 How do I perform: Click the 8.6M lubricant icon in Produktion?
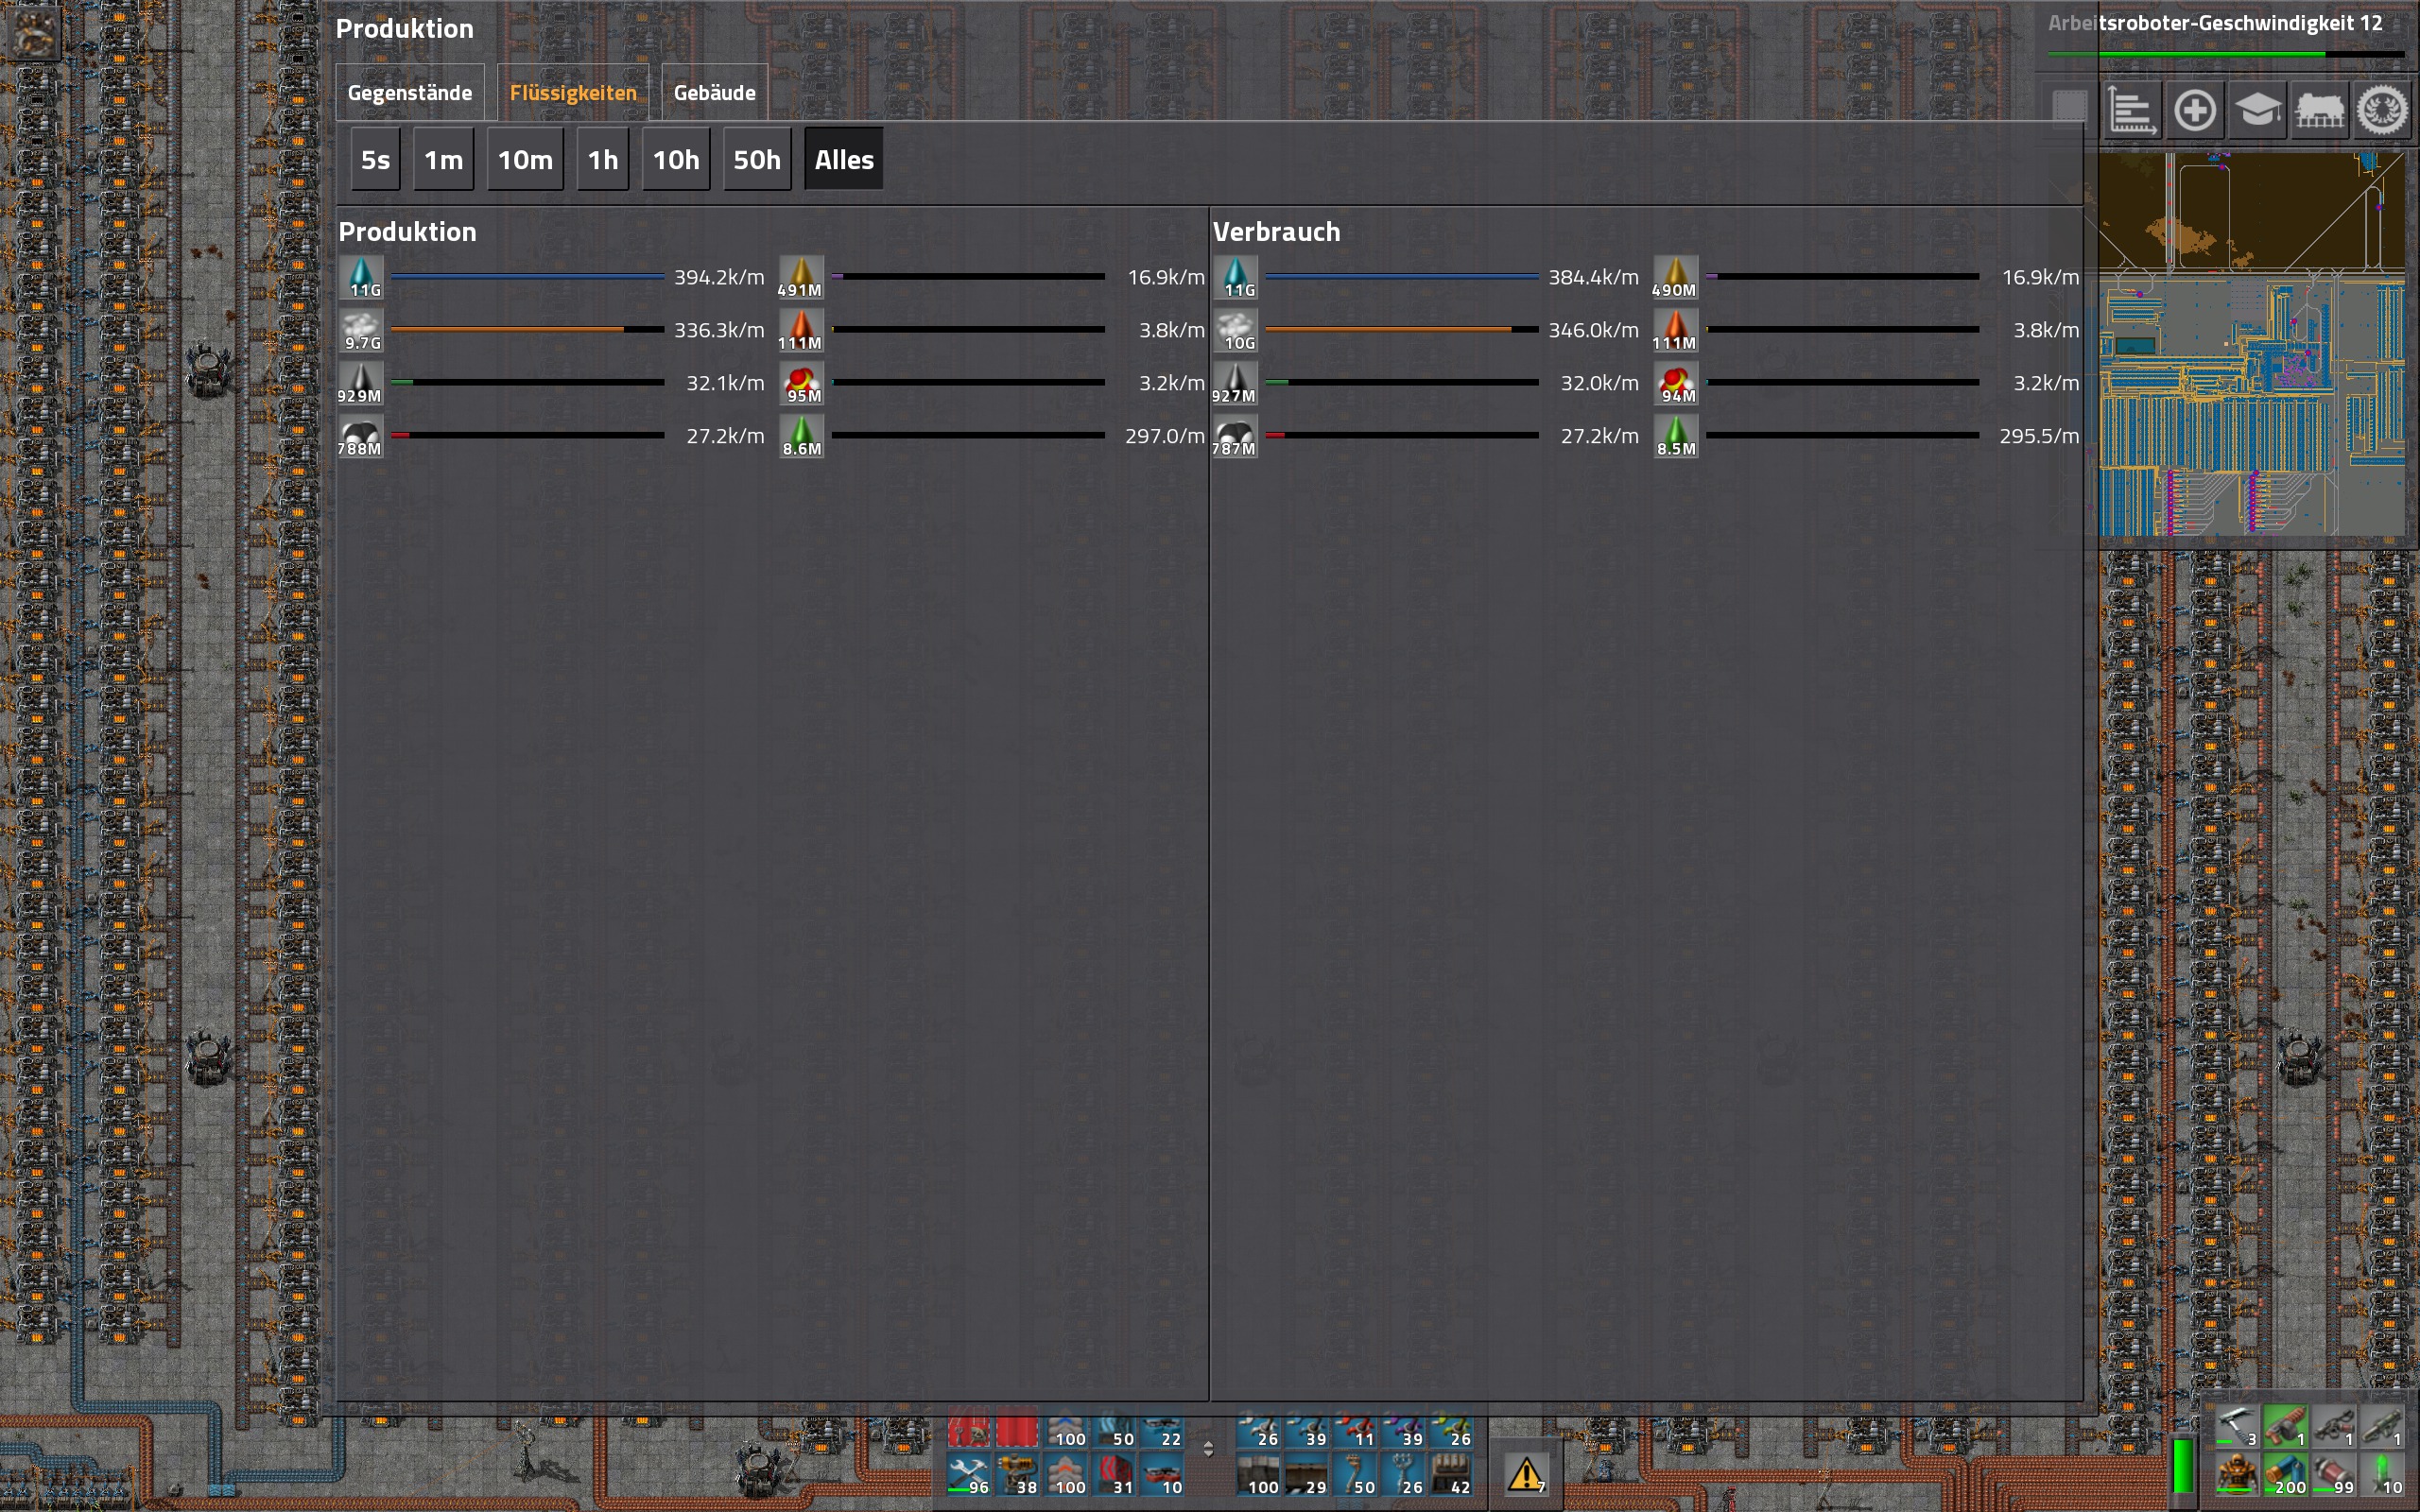coord(802,436)
